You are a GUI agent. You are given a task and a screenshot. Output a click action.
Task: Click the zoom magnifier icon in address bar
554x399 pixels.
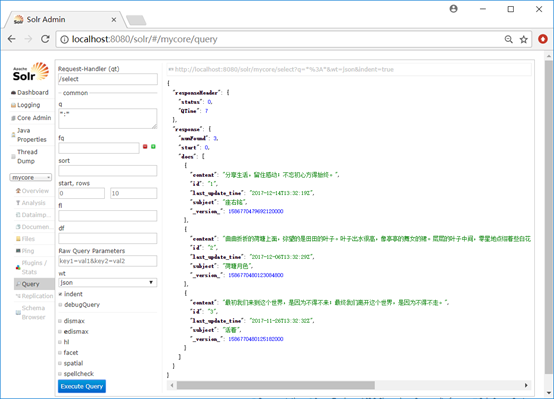click(x=508, y=39)
